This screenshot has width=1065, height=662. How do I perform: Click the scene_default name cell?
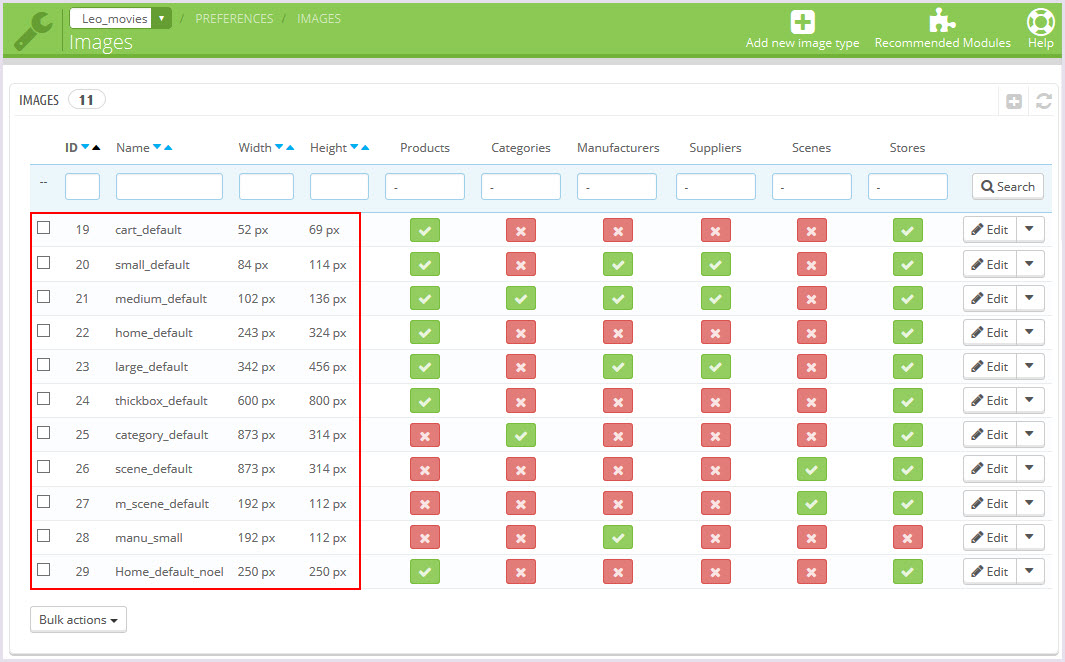tap(154, 468)
